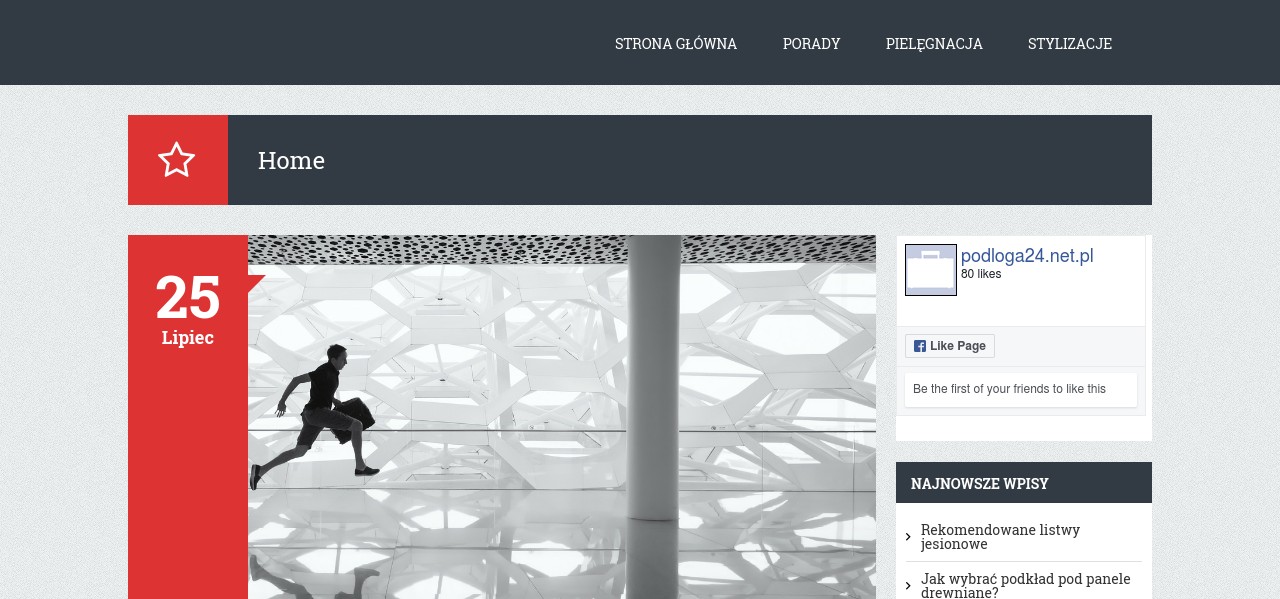Like the page with Like Page button

click(950, 346)
